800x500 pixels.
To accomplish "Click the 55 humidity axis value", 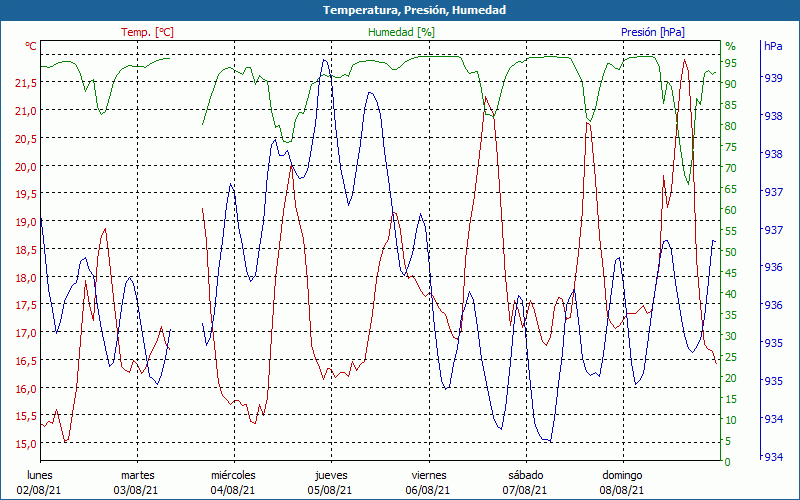I will (x=731, y=231).
